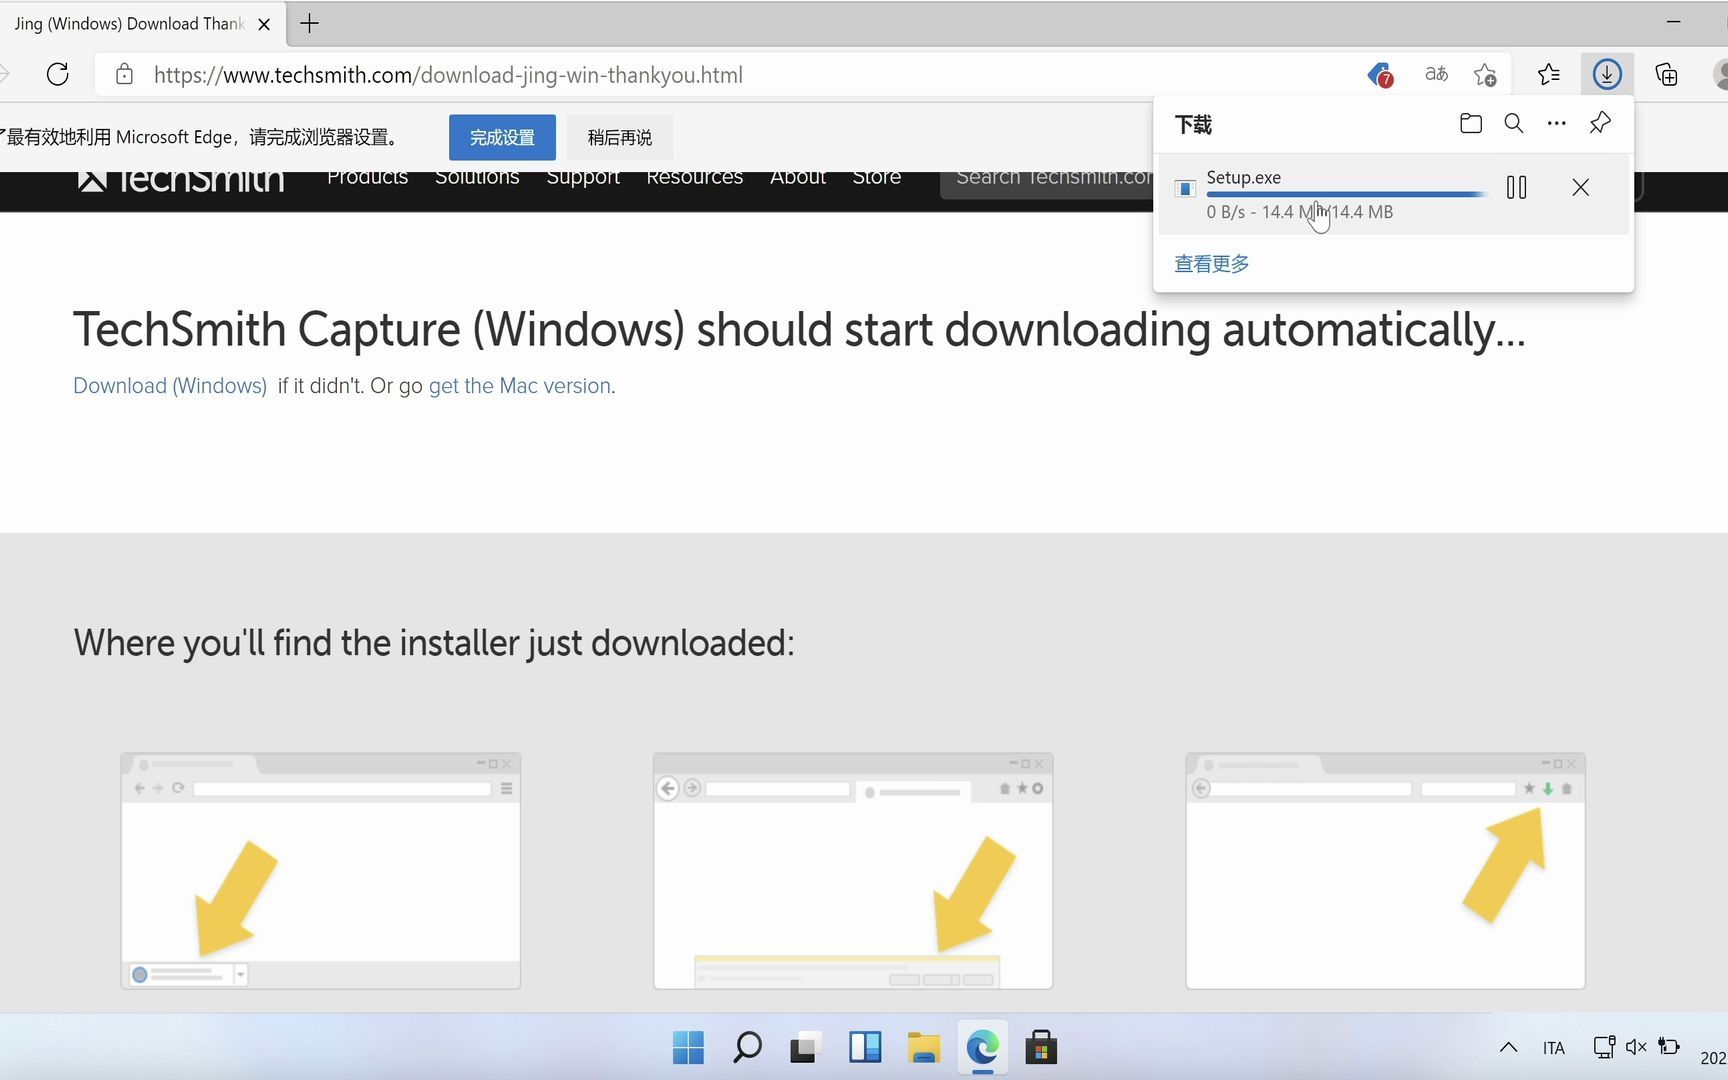Open the Support menu
The width and height of the screenshot is (1728, 1080).
pos(583,178)
